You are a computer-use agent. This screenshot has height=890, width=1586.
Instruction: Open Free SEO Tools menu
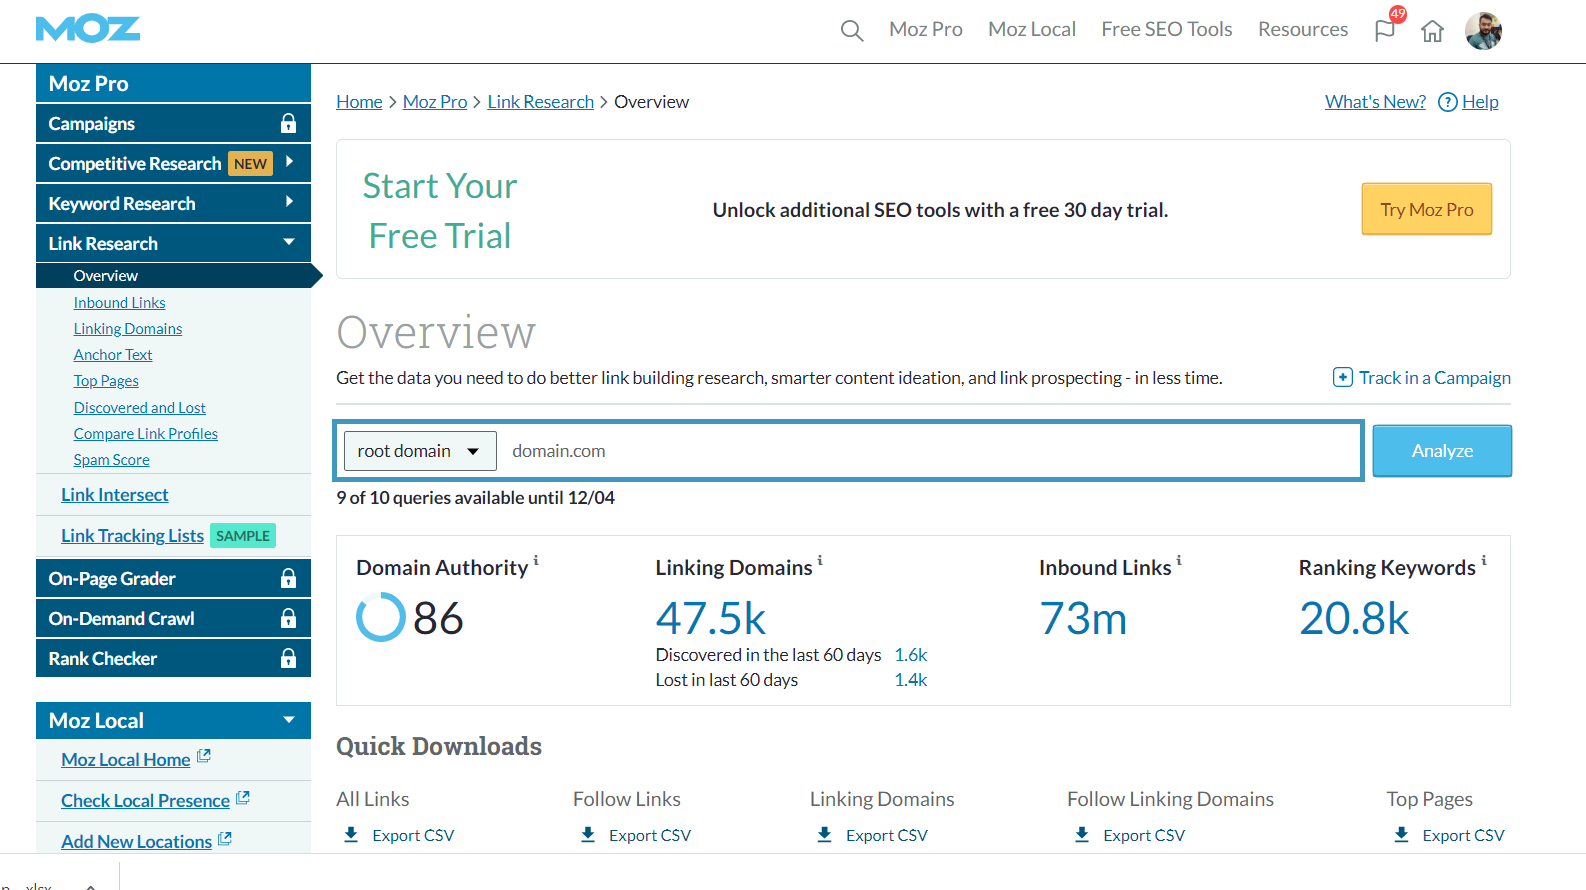1166,30
